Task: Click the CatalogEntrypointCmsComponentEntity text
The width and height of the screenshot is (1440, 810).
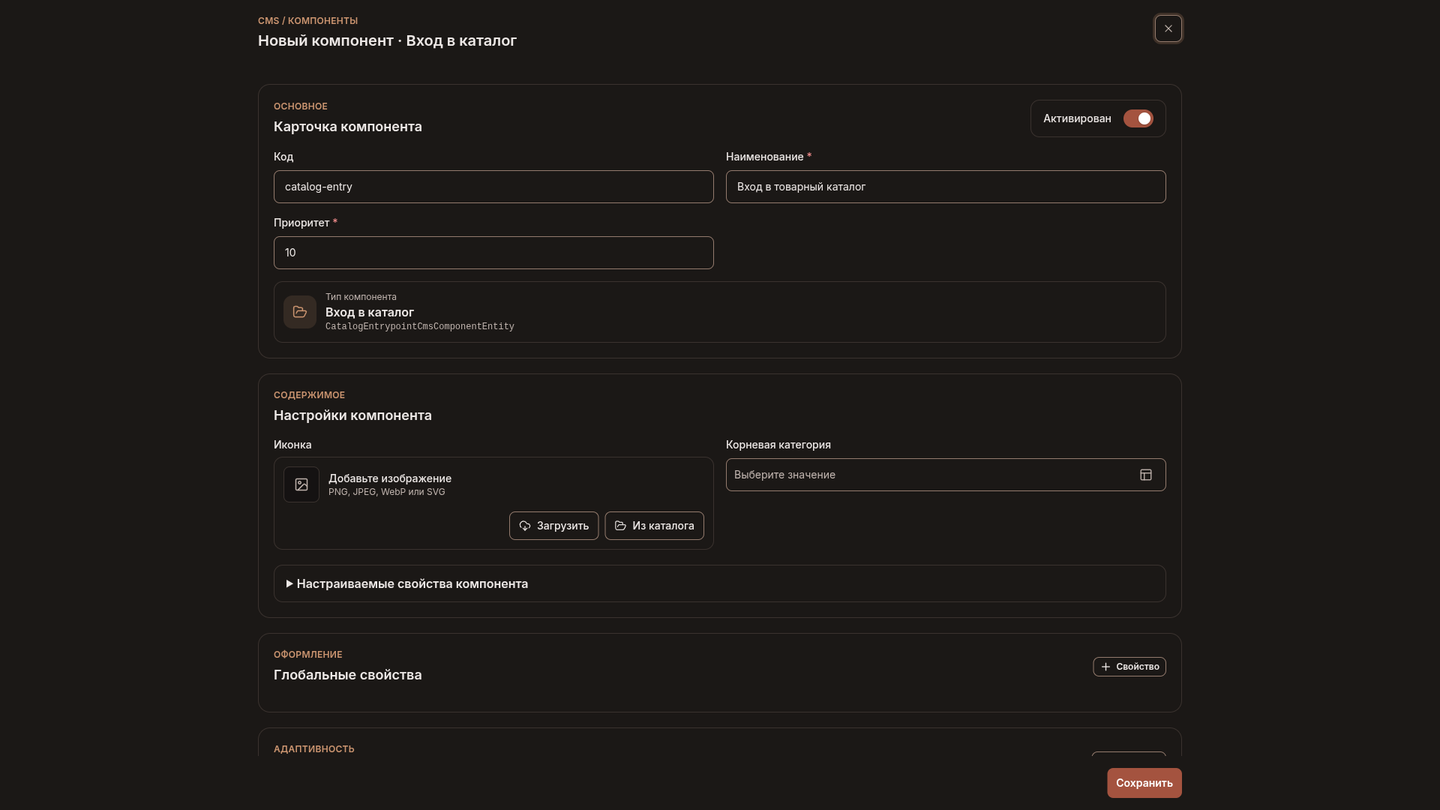Action: pos(420,327)
